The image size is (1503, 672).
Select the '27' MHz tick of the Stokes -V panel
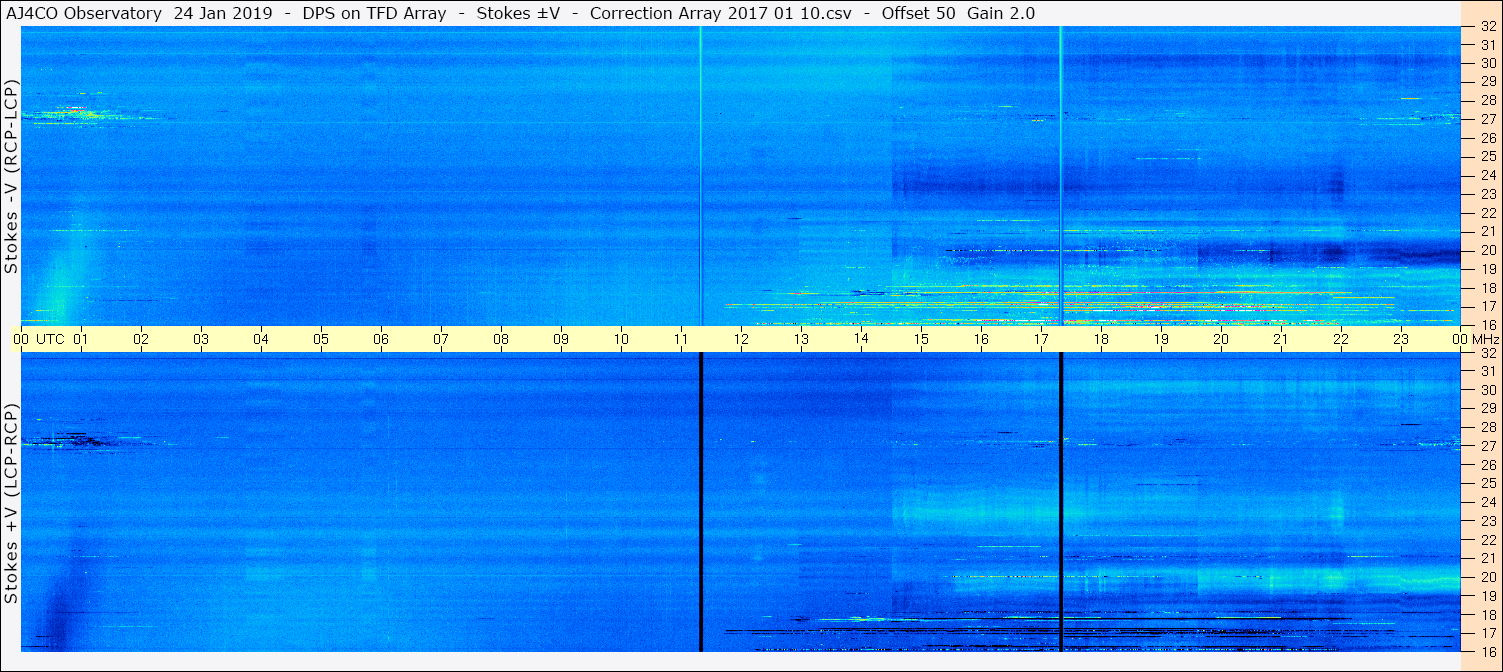[x=1487, y=119]
